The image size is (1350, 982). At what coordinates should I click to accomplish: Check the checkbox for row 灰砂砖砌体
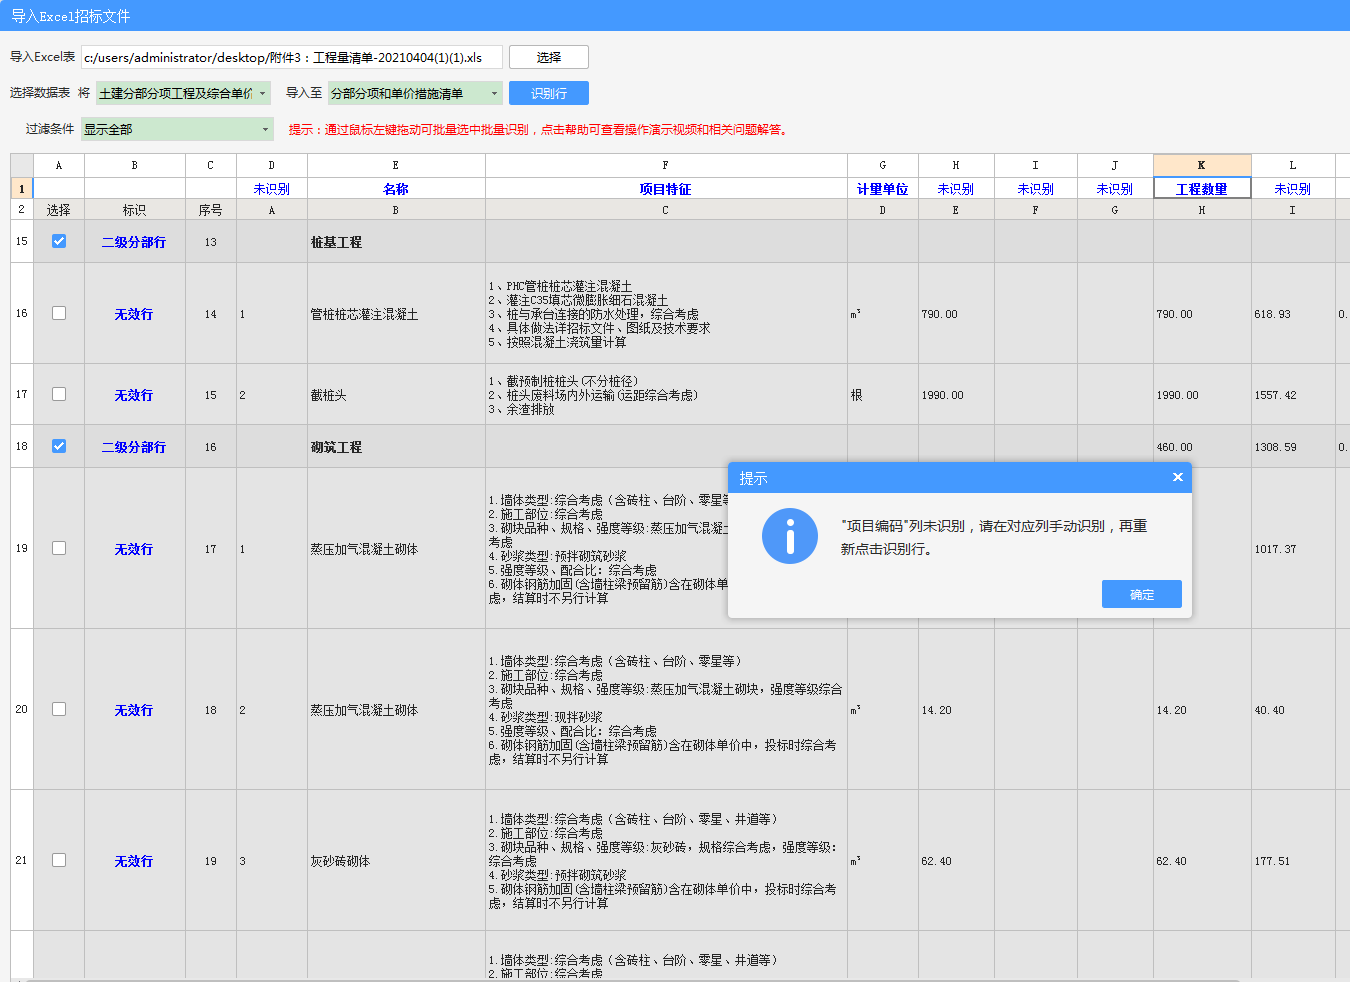59,860
